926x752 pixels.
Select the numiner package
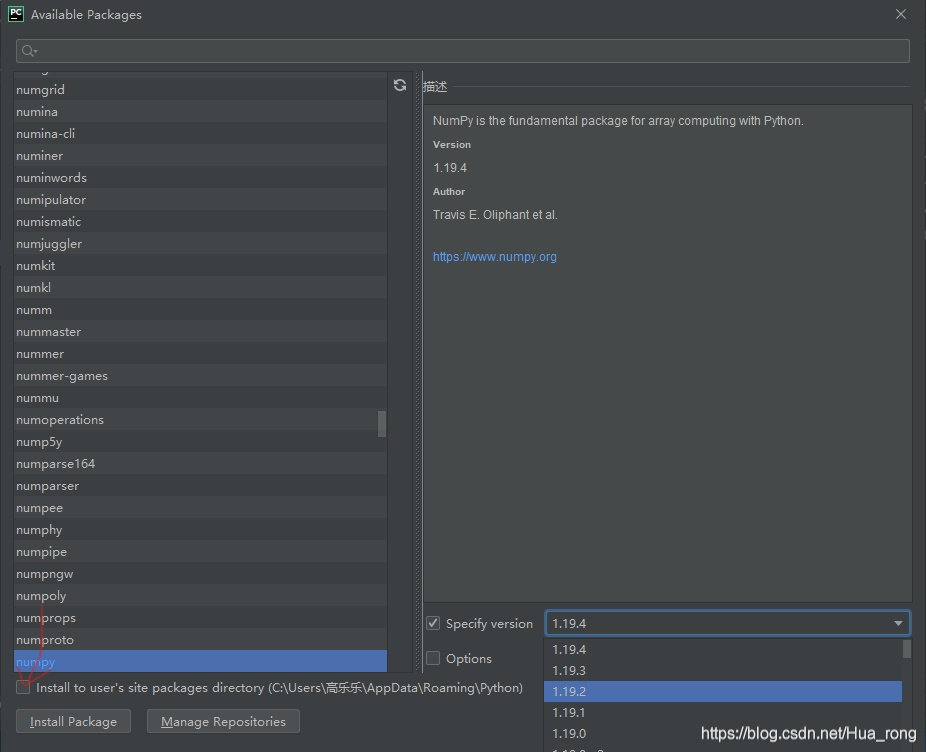[200, 156]
